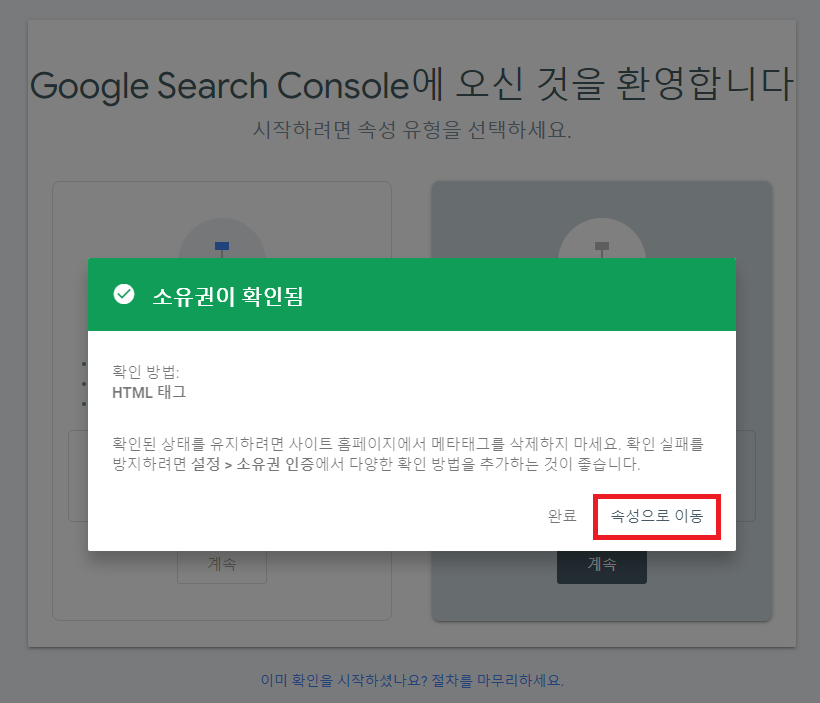The width and height of the screenshot is (820, 703).
Task: Click the blue domain icon on left card
Action: [222, 245]
